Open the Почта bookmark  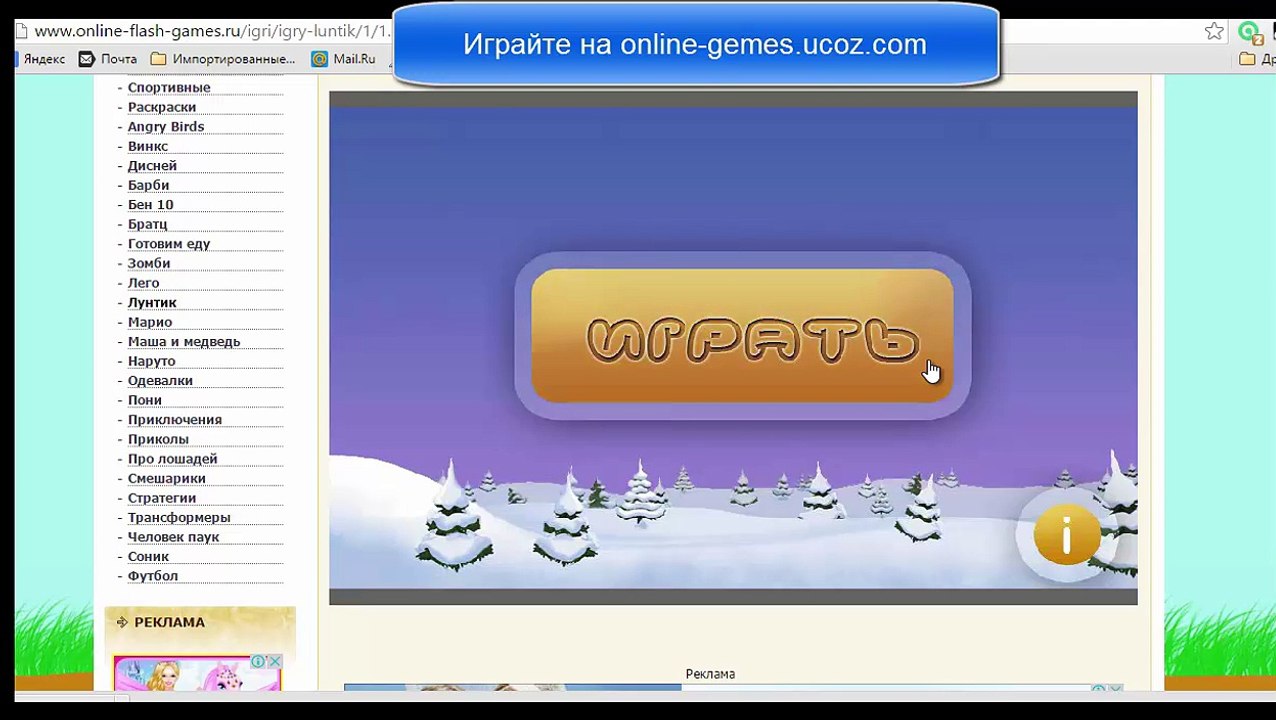pyautogui.click(x=108, y=59)
